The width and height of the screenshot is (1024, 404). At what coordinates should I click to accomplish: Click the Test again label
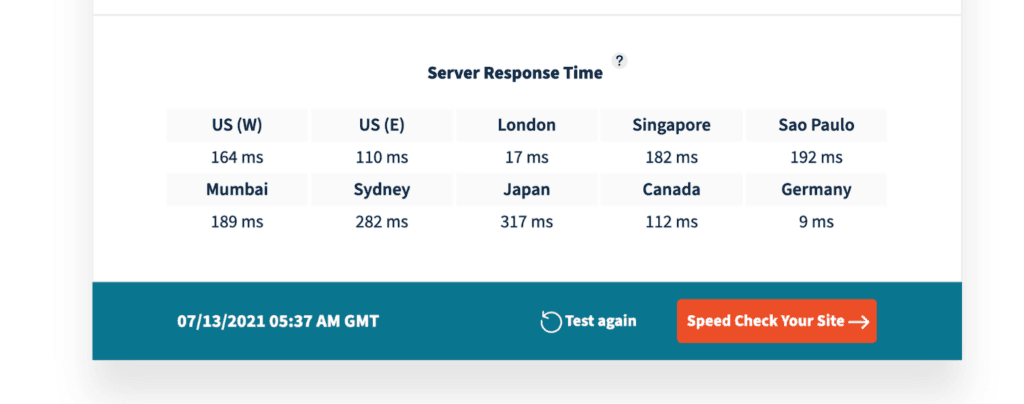(x=600, y=321)
